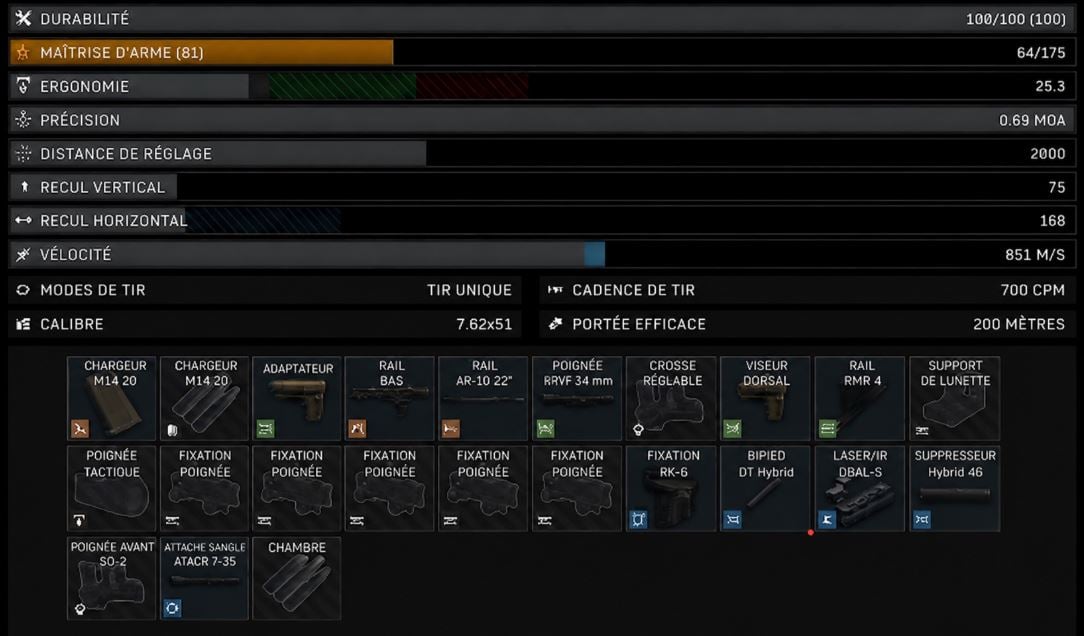Click ergonomics value 25.3
The width and height of the screenshot is (1084, 636).
(x=1050, y=86)
